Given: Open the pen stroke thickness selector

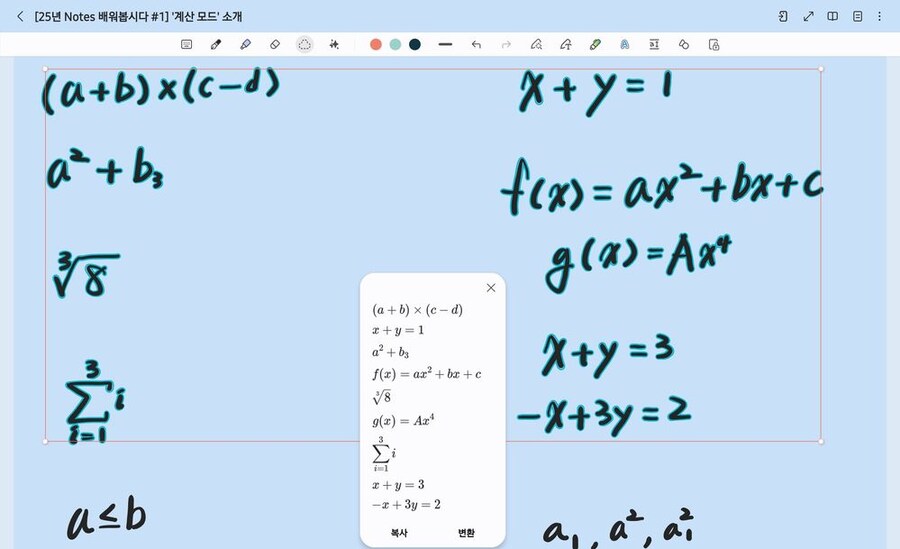Looking at the screenshot, I should point(446,44).
